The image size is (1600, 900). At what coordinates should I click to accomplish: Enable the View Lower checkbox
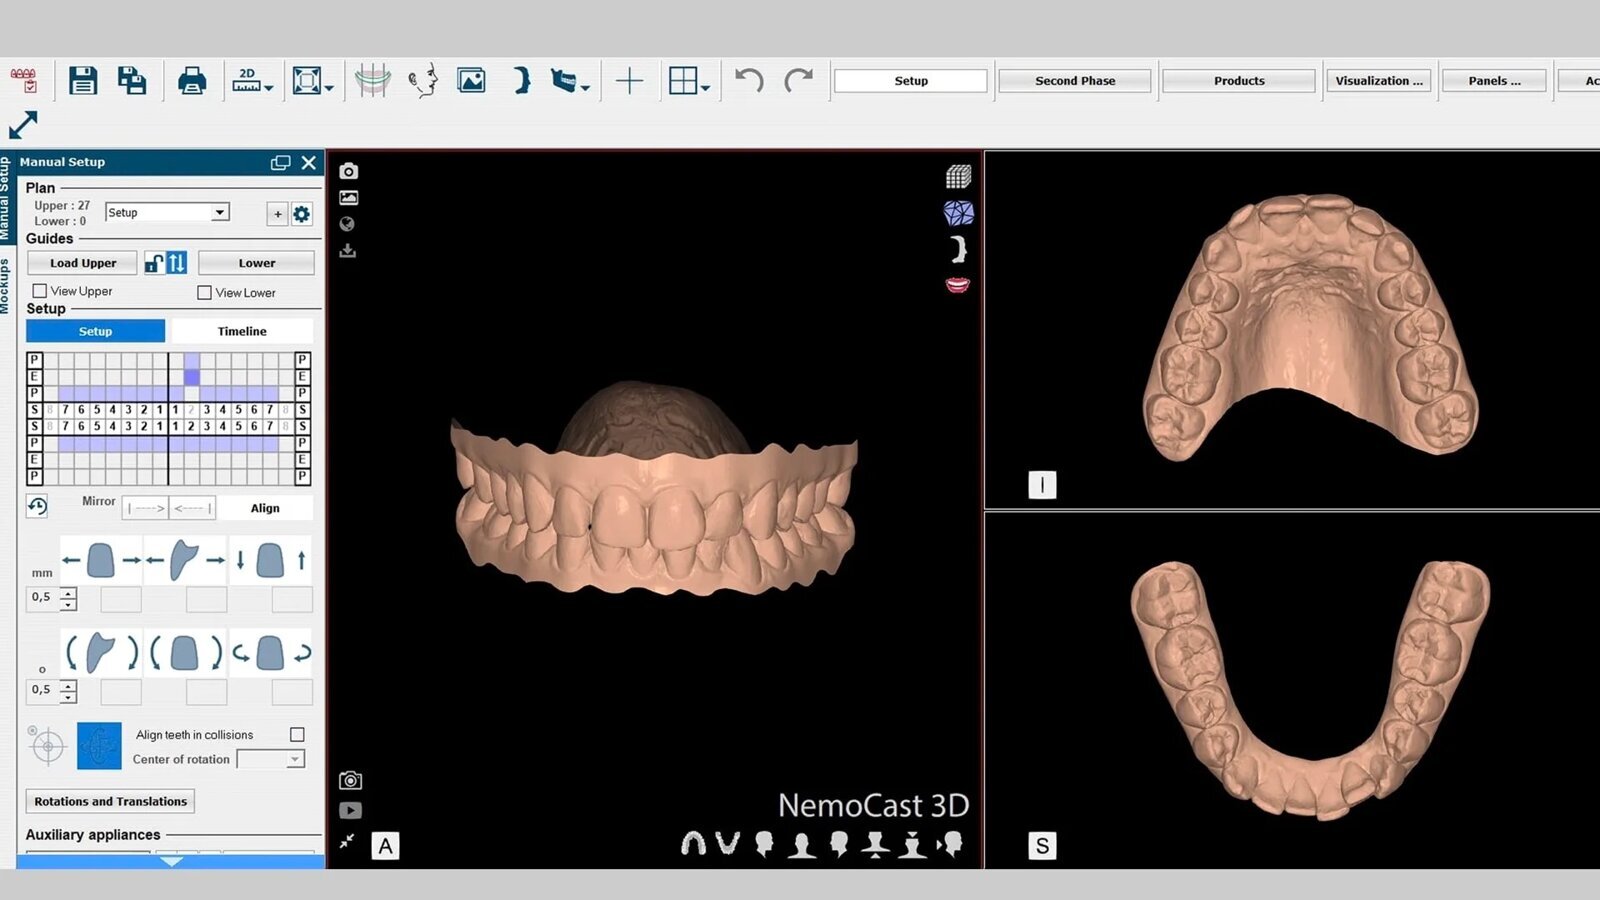tap(204, 292)
